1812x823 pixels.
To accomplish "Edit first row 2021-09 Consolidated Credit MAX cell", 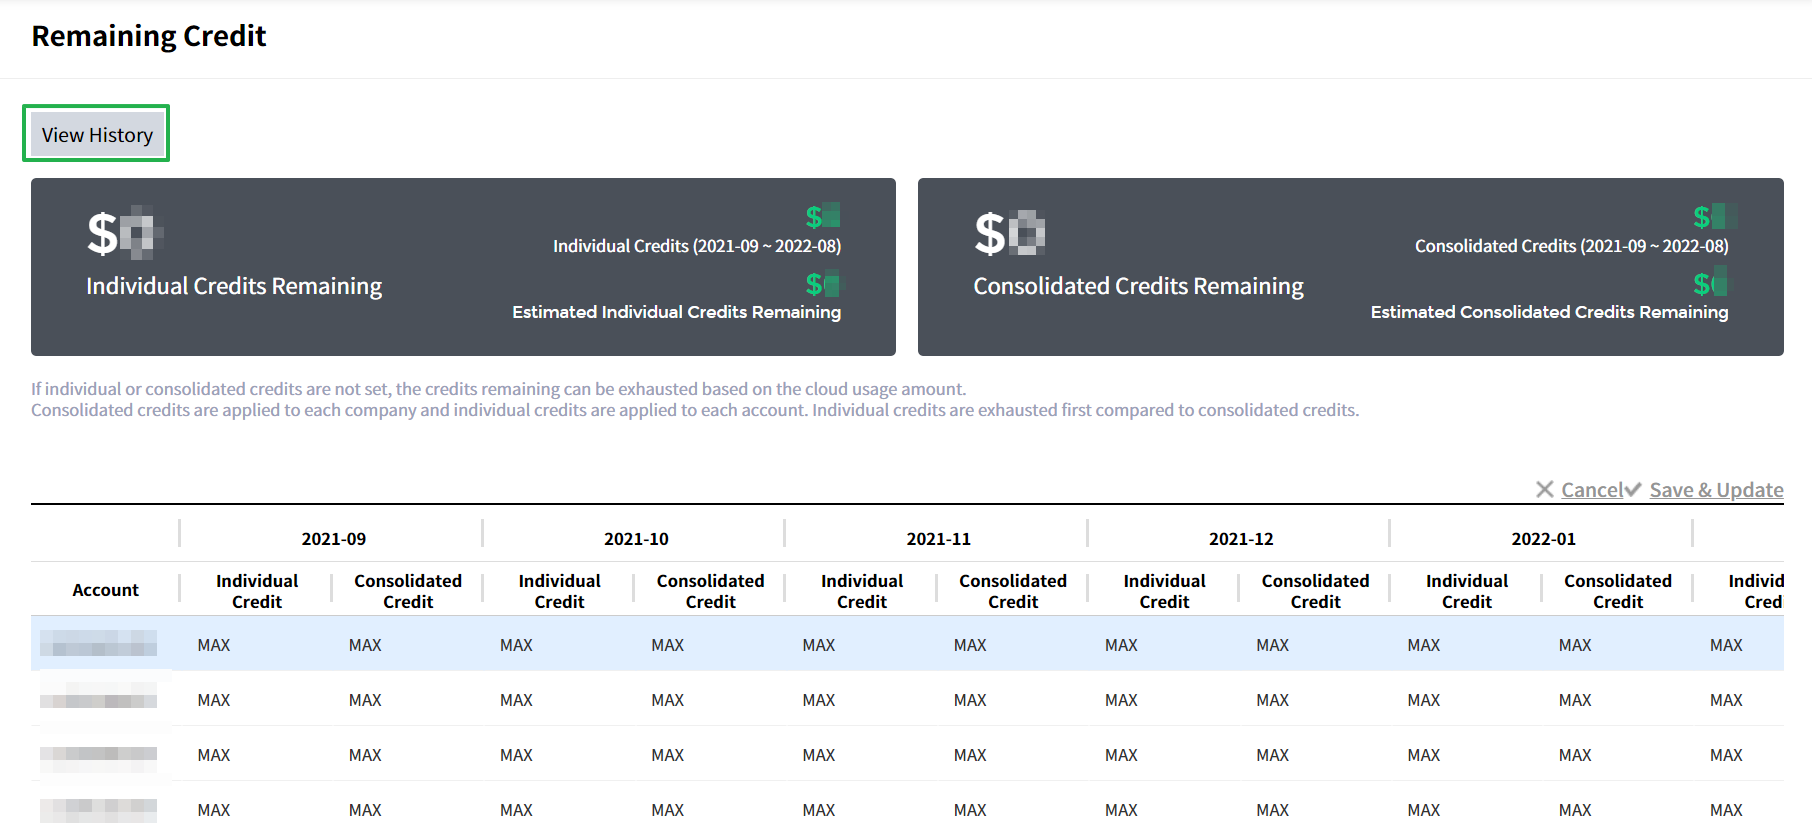I will pos(365,645).
